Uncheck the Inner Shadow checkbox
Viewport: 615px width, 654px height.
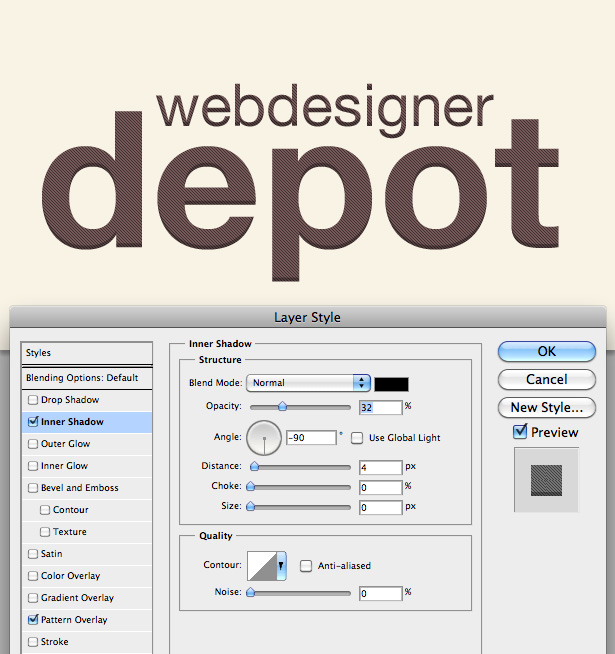click(x=33, y=422)
